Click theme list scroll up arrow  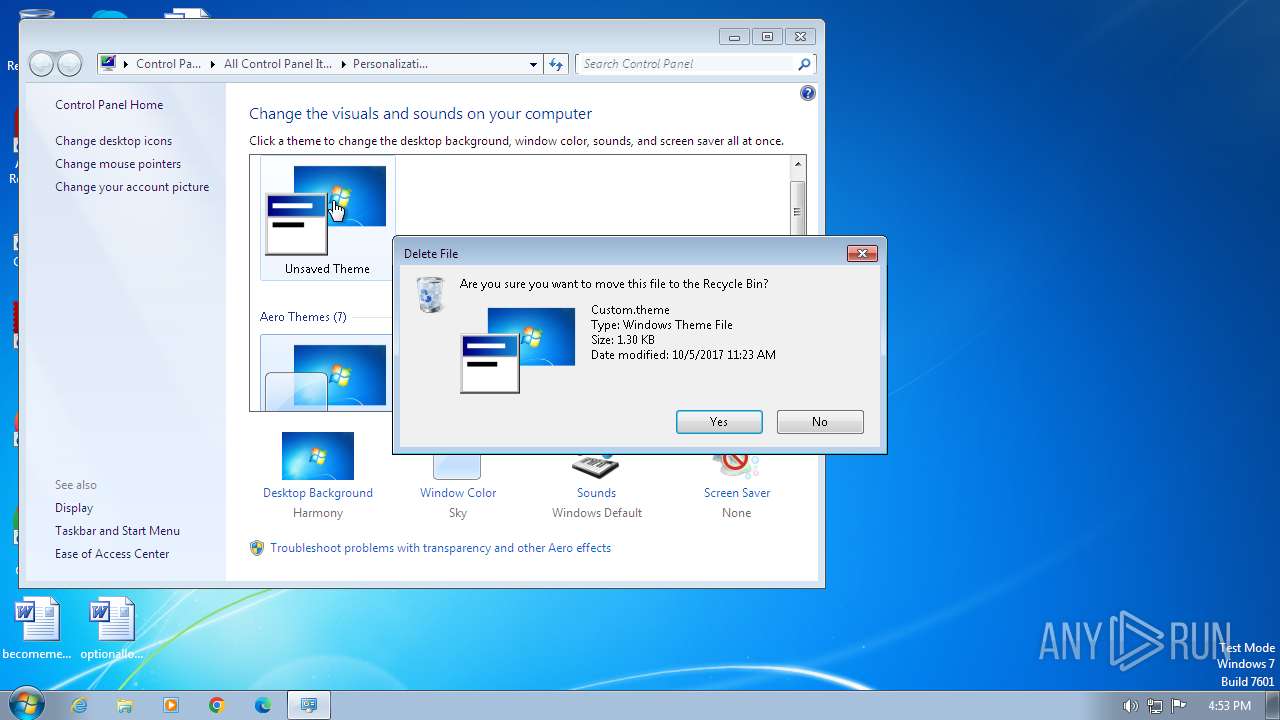tap(797, 164)
